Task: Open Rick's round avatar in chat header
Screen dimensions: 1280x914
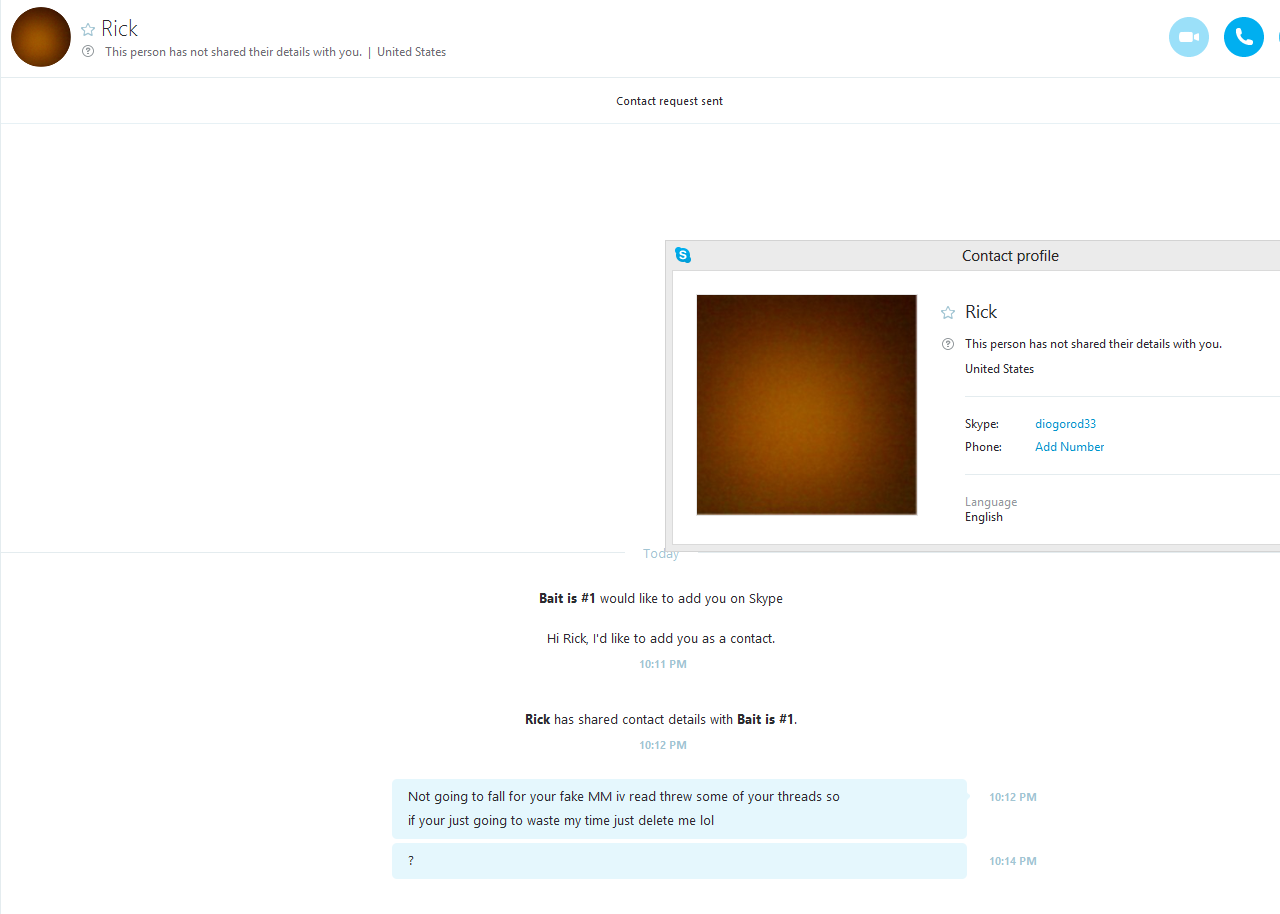Action: [x=41, y=37]
